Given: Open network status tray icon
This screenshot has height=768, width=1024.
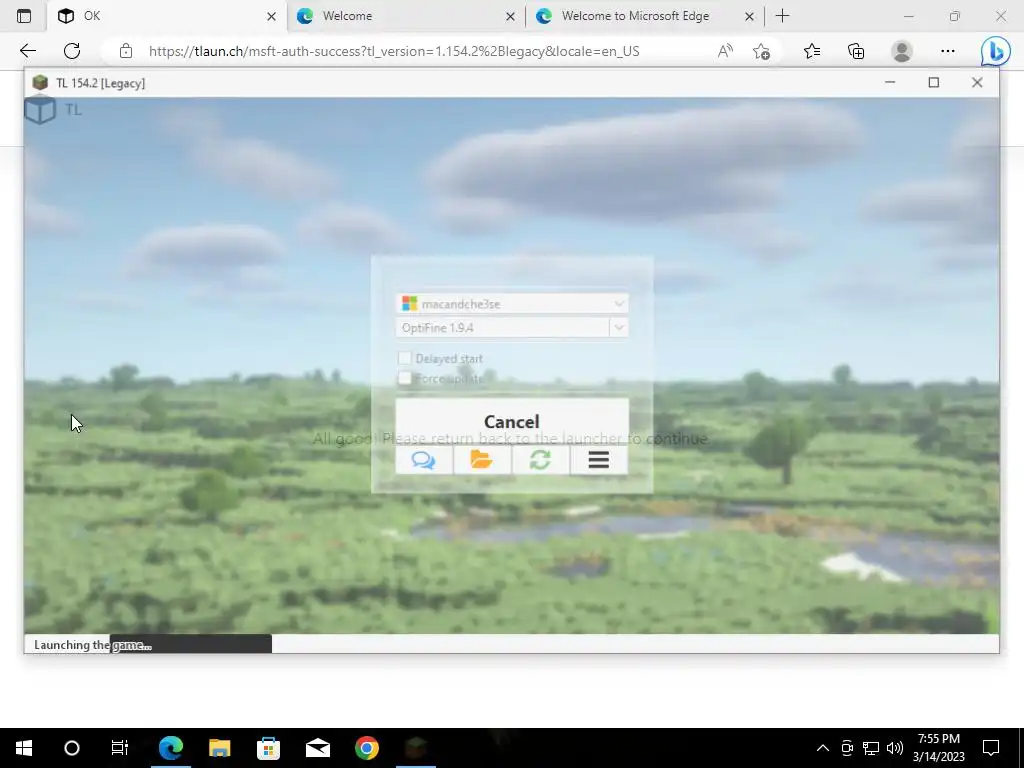Looking at the screenshot, I should (x=871, y=748).
